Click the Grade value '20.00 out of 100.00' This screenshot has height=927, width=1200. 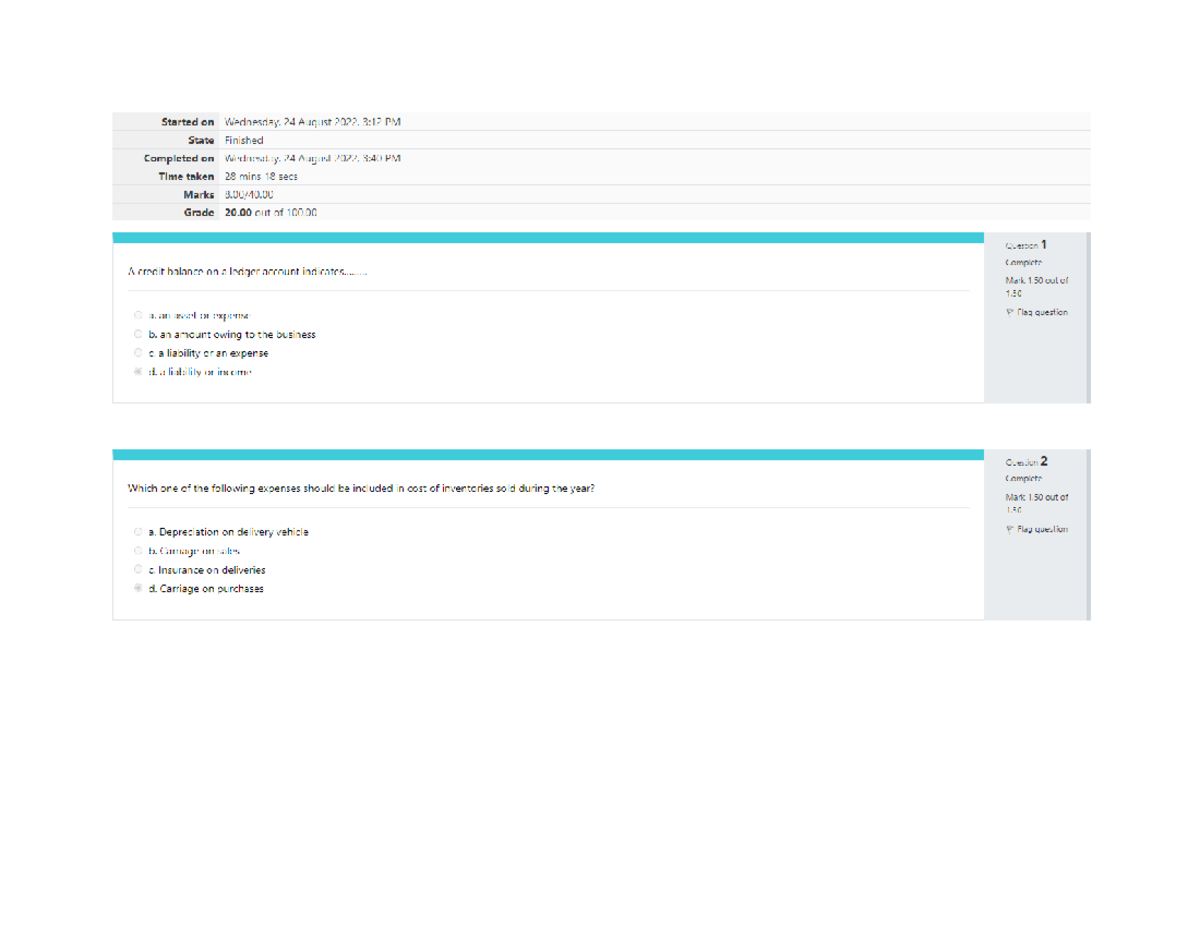pos(270,213)
